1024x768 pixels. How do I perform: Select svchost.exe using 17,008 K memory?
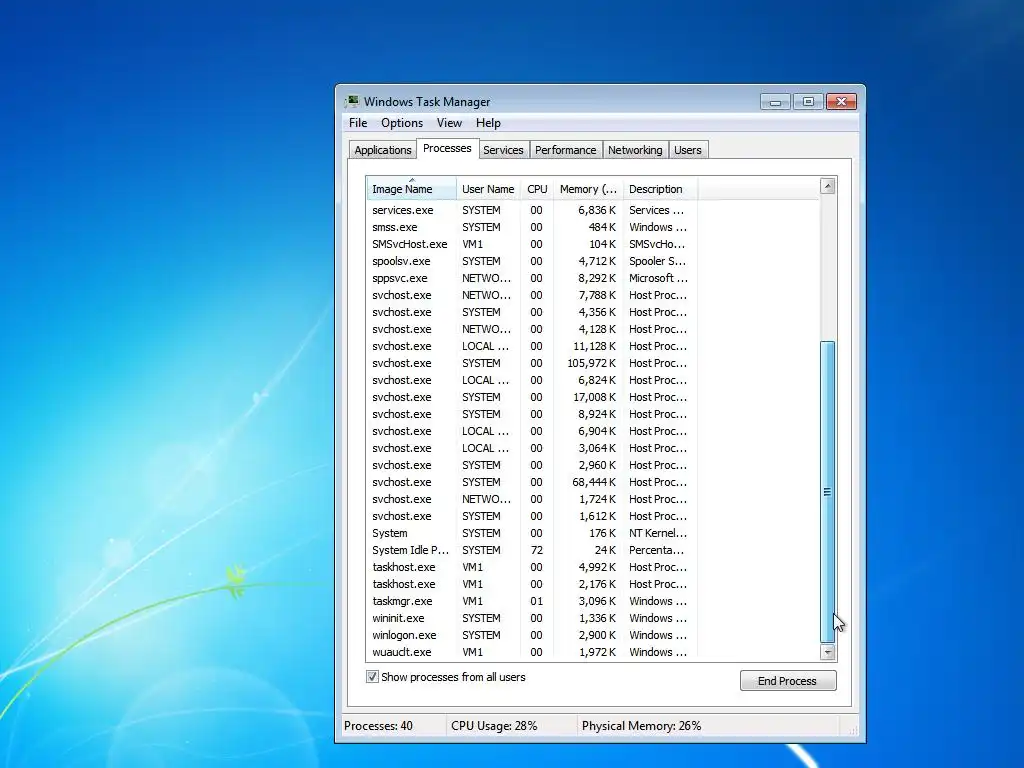point(532,397)
